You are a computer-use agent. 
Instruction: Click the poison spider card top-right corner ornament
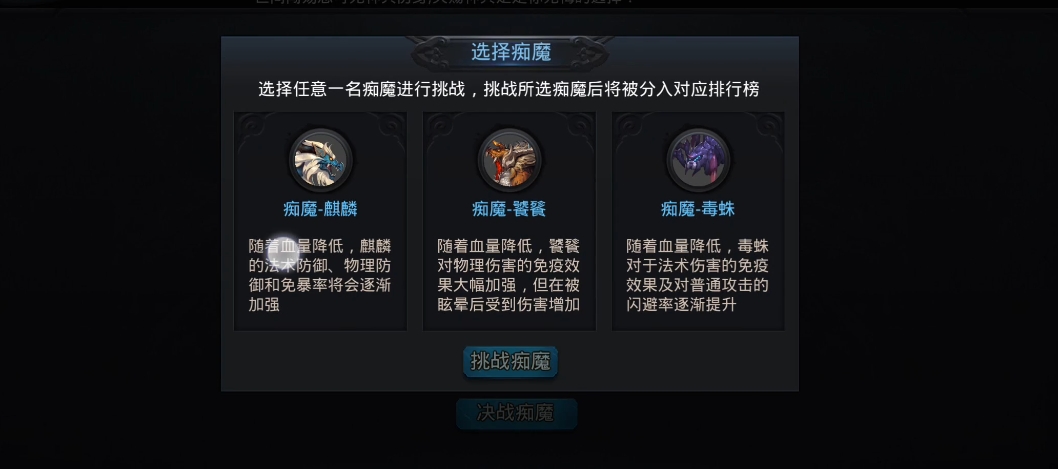click(767, 128)
